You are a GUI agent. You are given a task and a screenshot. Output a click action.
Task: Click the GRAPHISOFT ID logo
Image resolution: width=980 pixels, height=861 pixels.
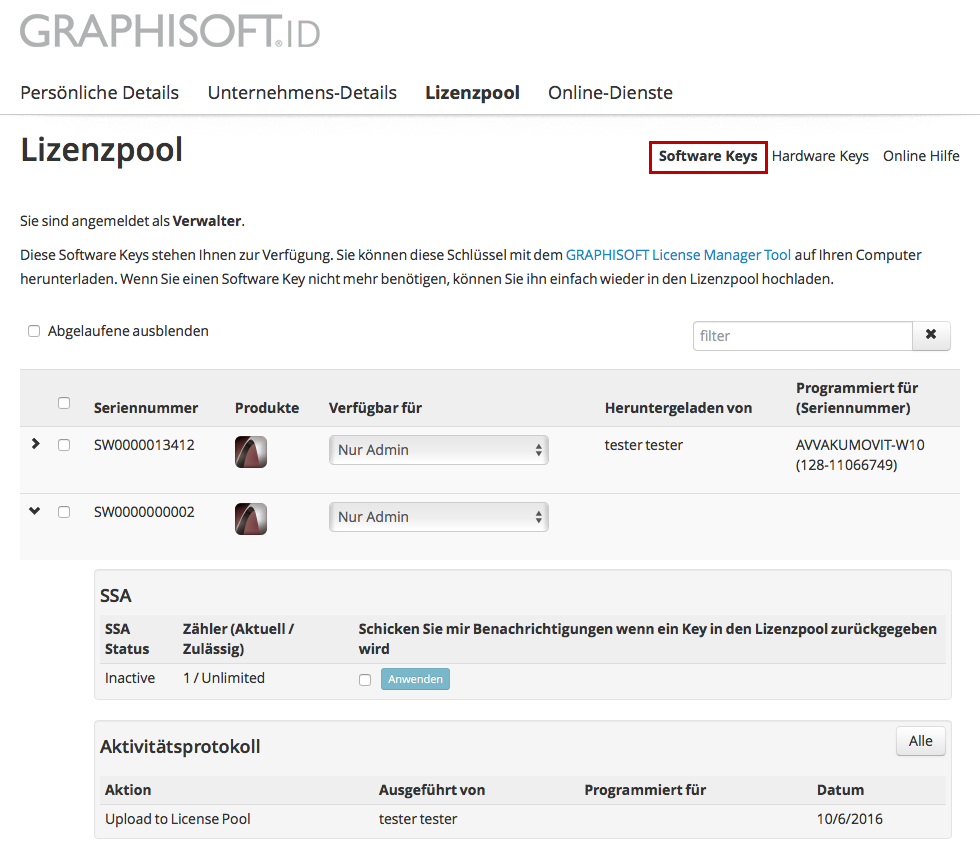tap(170, 32)
